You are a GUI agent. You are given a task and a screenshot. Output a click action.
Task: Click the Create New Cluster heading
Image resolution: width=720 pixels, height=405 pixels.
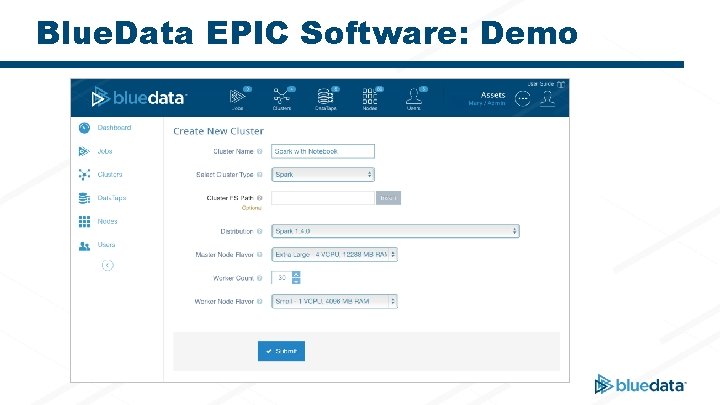point(219,131)
